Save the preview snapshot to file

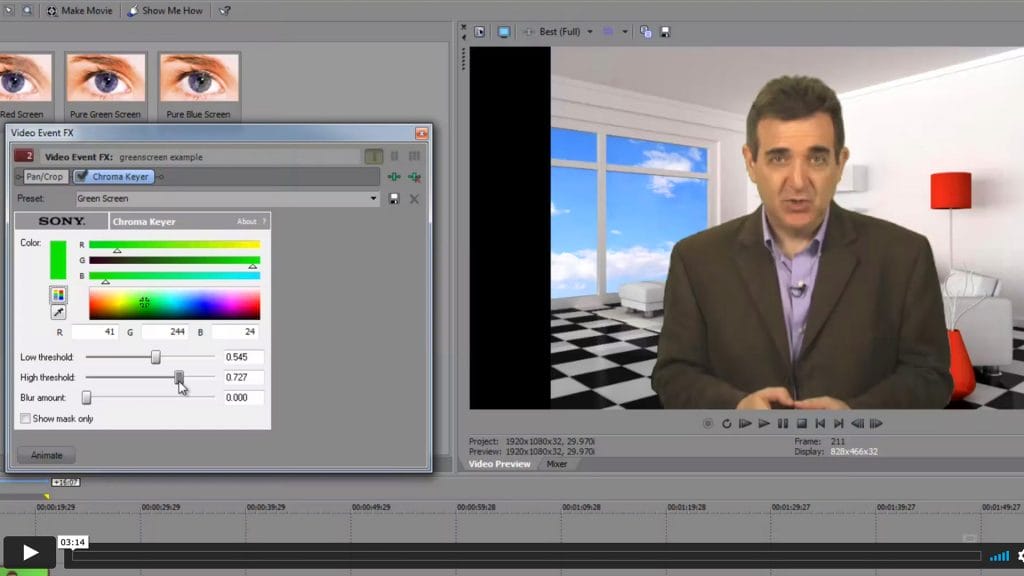(665, 32)
